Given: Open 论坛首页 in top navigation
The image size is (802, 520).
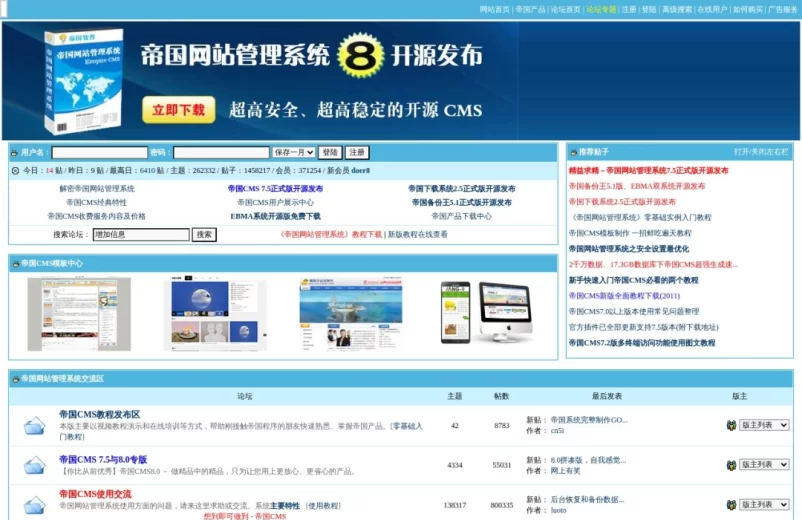Looking at the screenshot, I should click(x=566, y=9).
